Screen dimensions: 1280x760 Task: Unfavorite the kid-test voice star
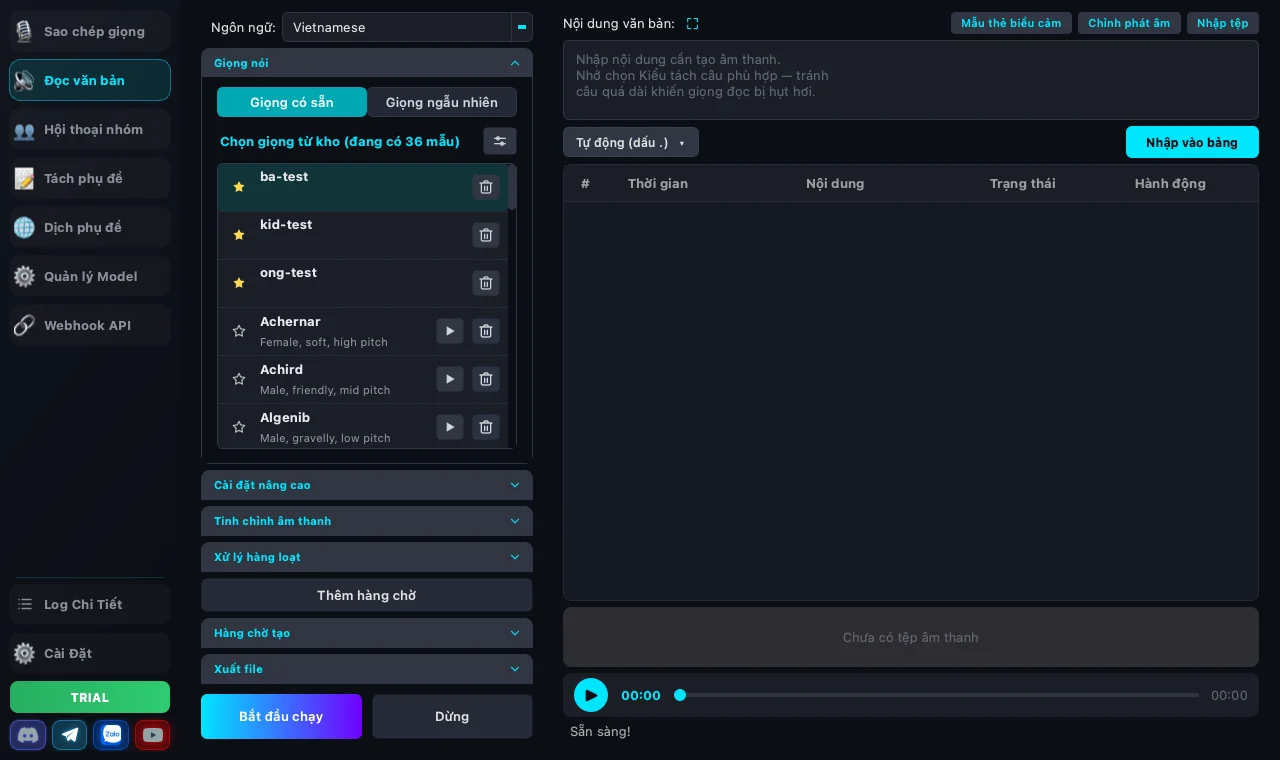(x=239, y=235)
